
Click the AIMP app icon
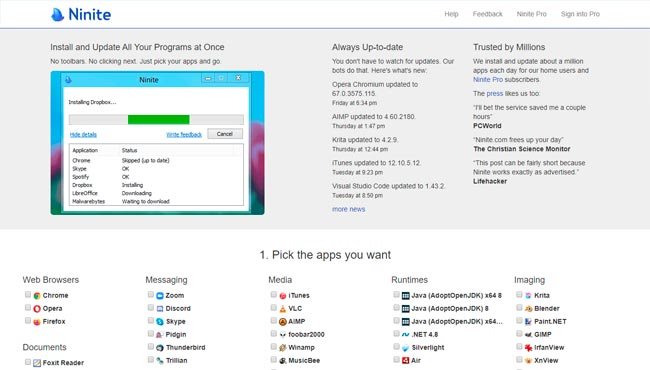tap(283, 322)
